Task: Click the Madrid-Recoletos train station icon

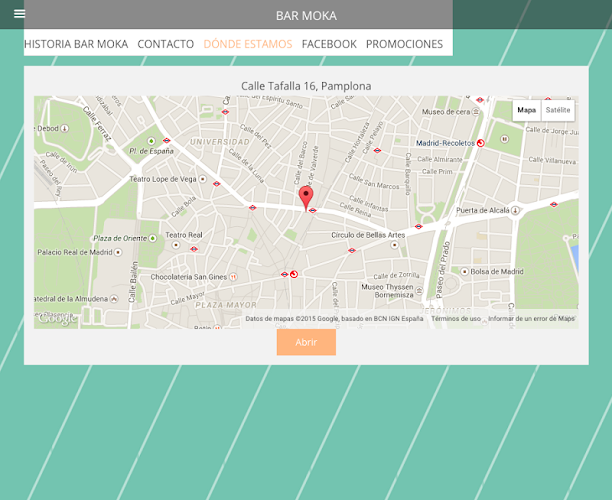Action: [481, 143]
